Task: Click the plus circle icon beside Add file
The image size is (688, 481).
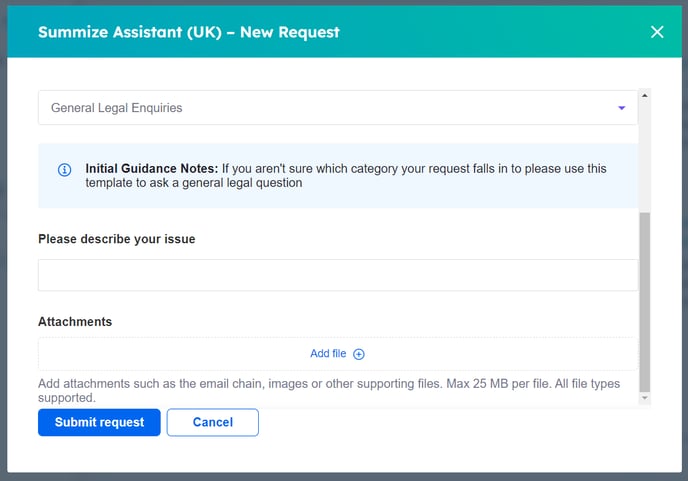Action: pos(359,354)
